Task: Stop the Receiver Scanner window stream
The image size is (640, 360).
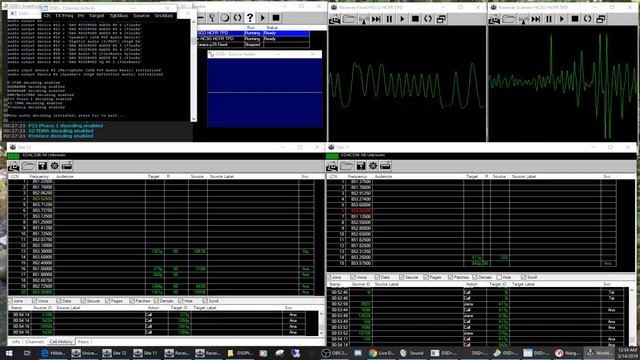Action: [575, 19]
